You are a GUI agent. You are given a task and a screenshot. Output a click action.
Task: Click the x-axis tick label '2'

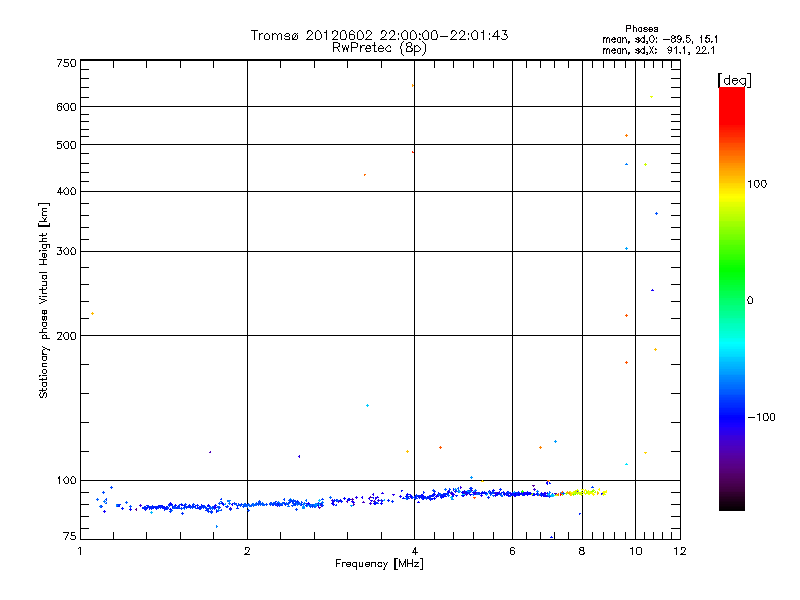(x=247, y=551)
